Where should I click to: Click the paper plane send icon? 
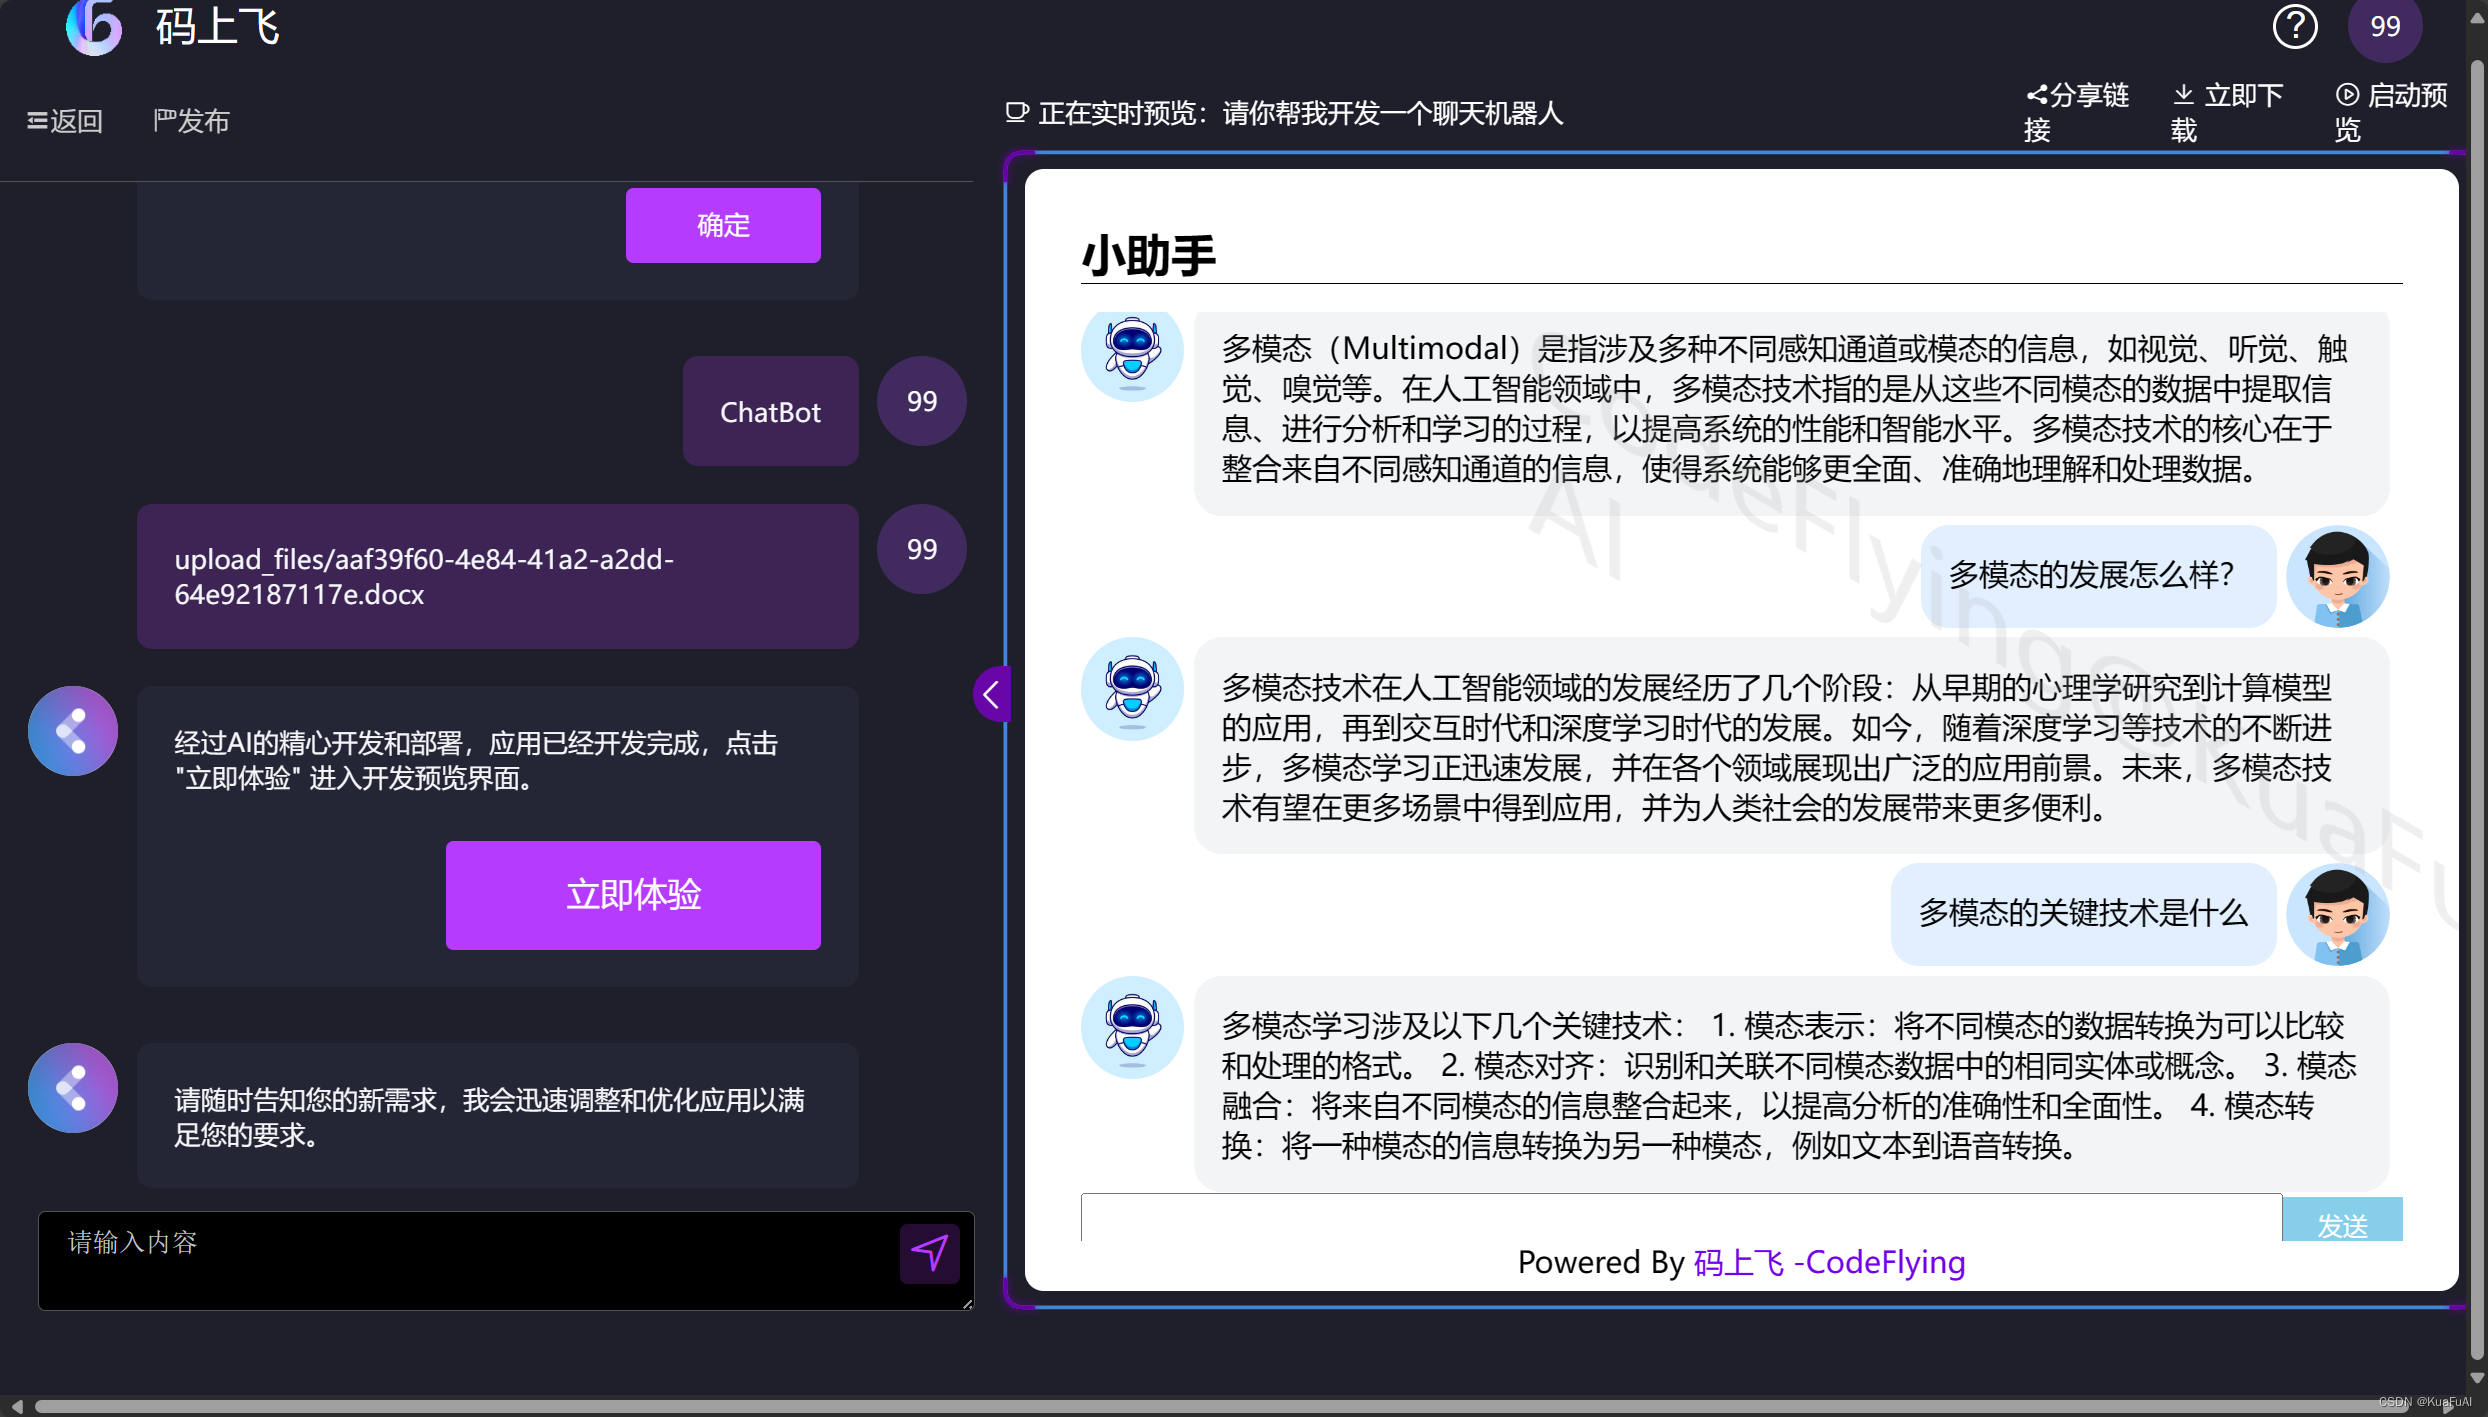click(x=929, y=1253)
